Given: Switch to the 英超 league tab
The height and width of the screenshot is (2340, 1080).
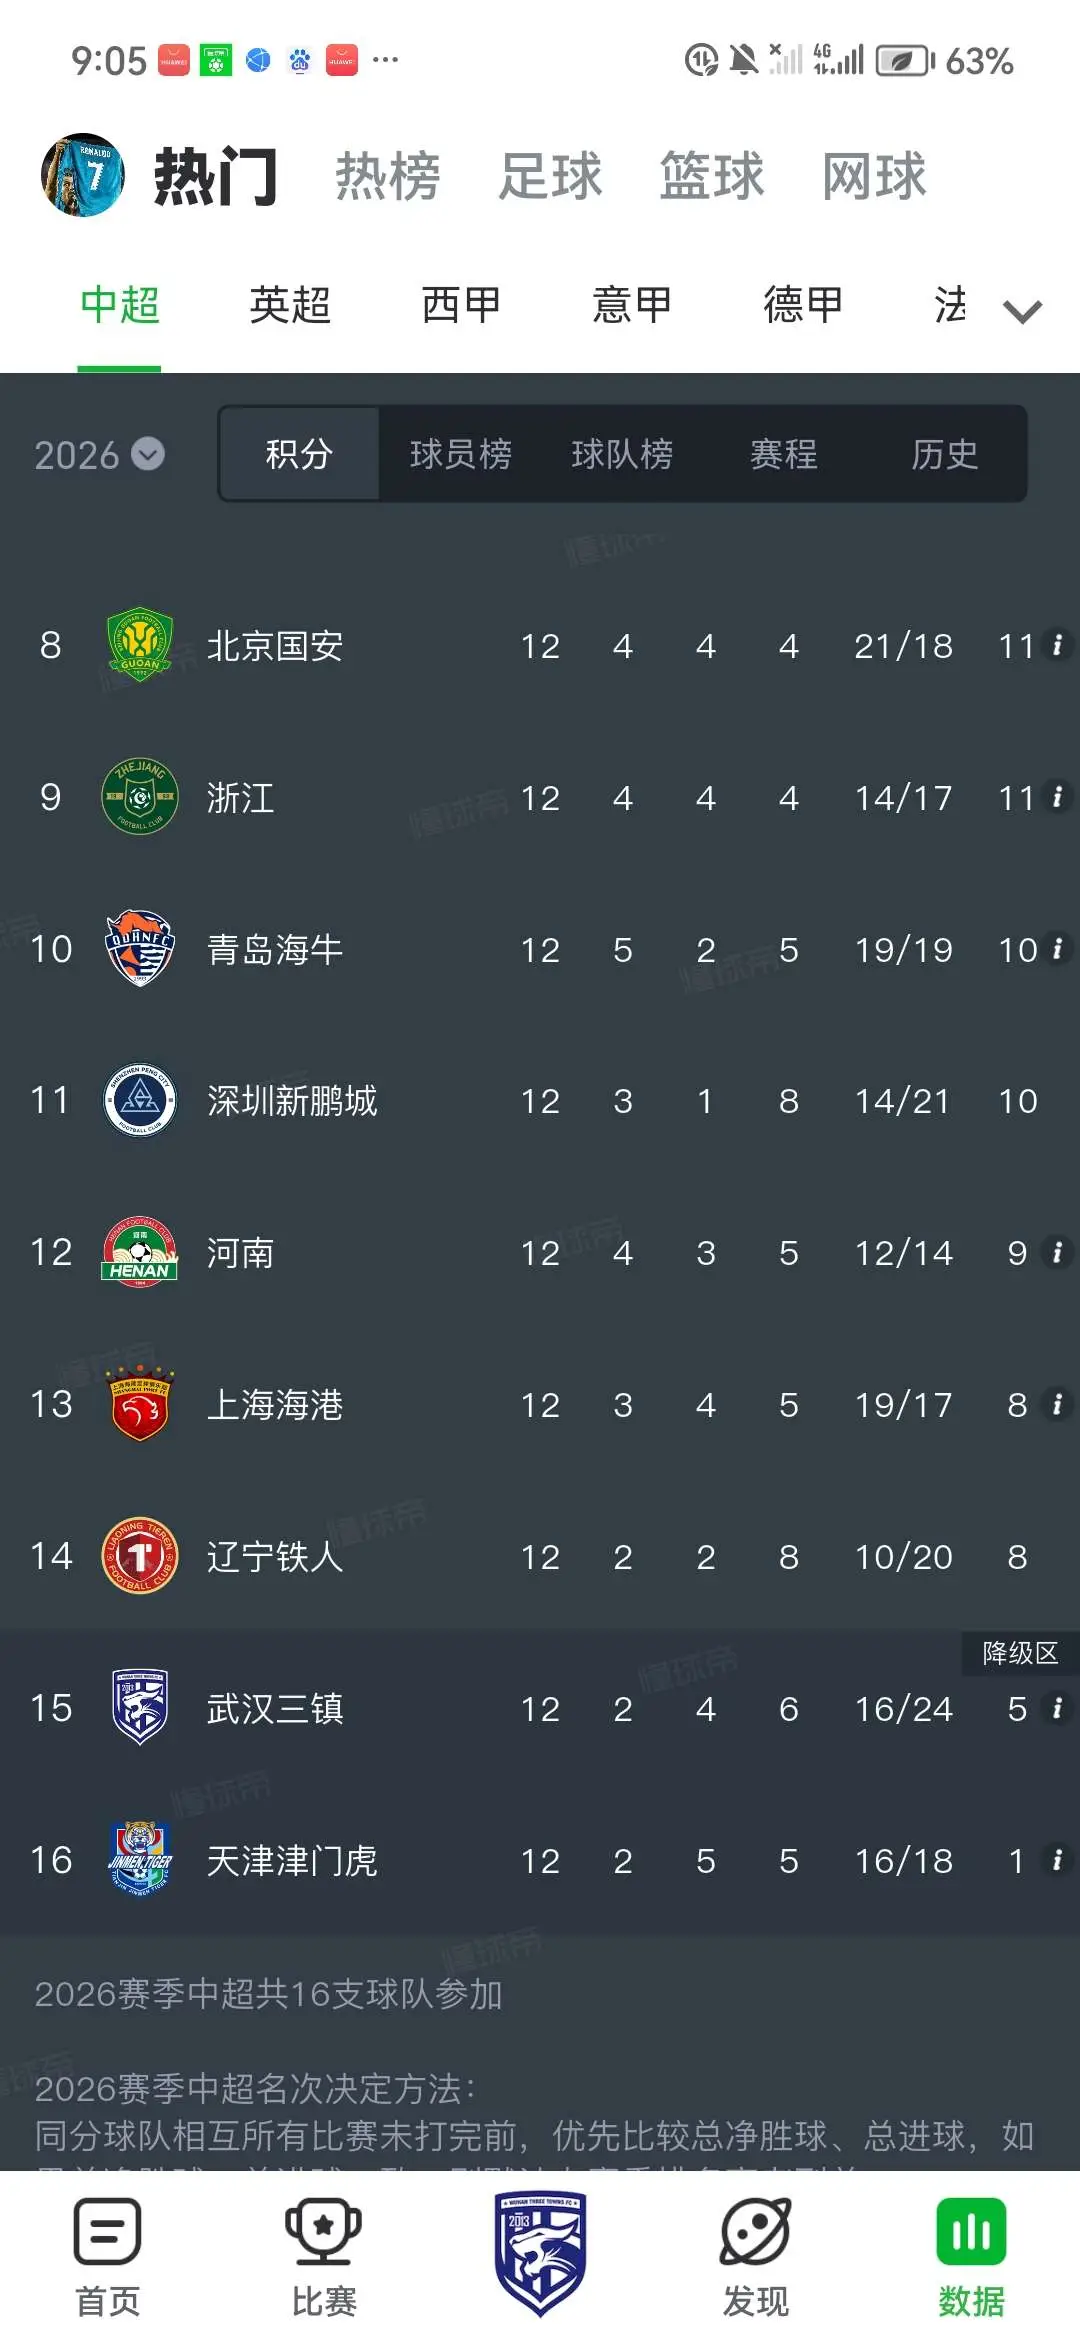Looking at the screenshot, I should 290,305.
